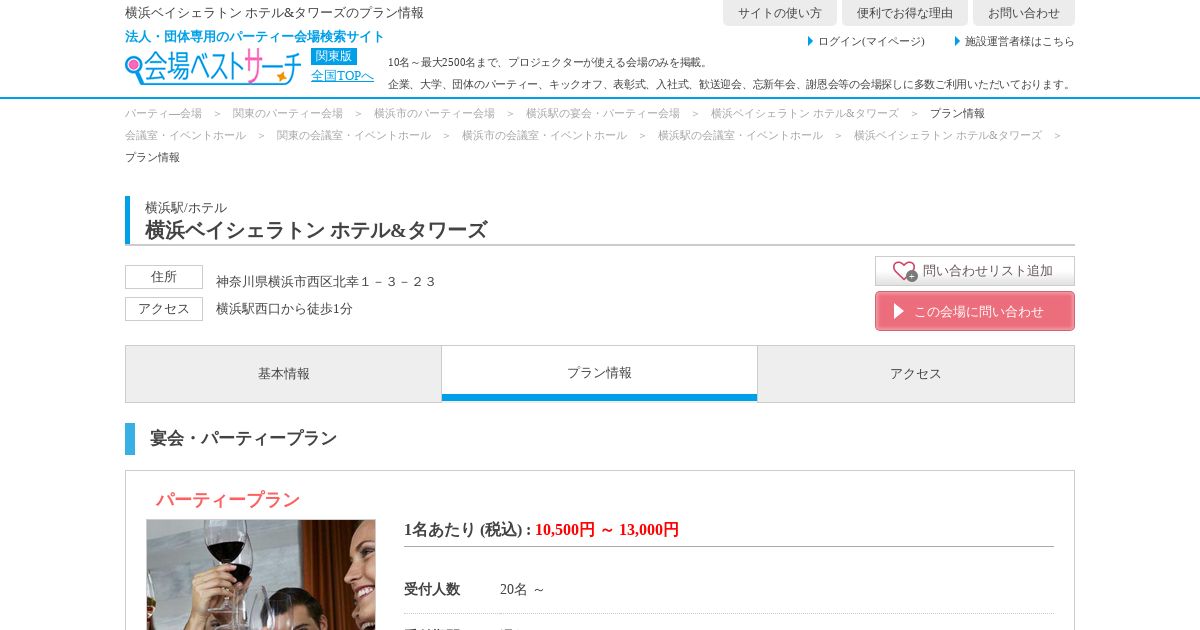This screenshot has height=630, width=1200.
Task: Select the text 横浜駅西口から徒歩1分
Action: pos(284,309)
